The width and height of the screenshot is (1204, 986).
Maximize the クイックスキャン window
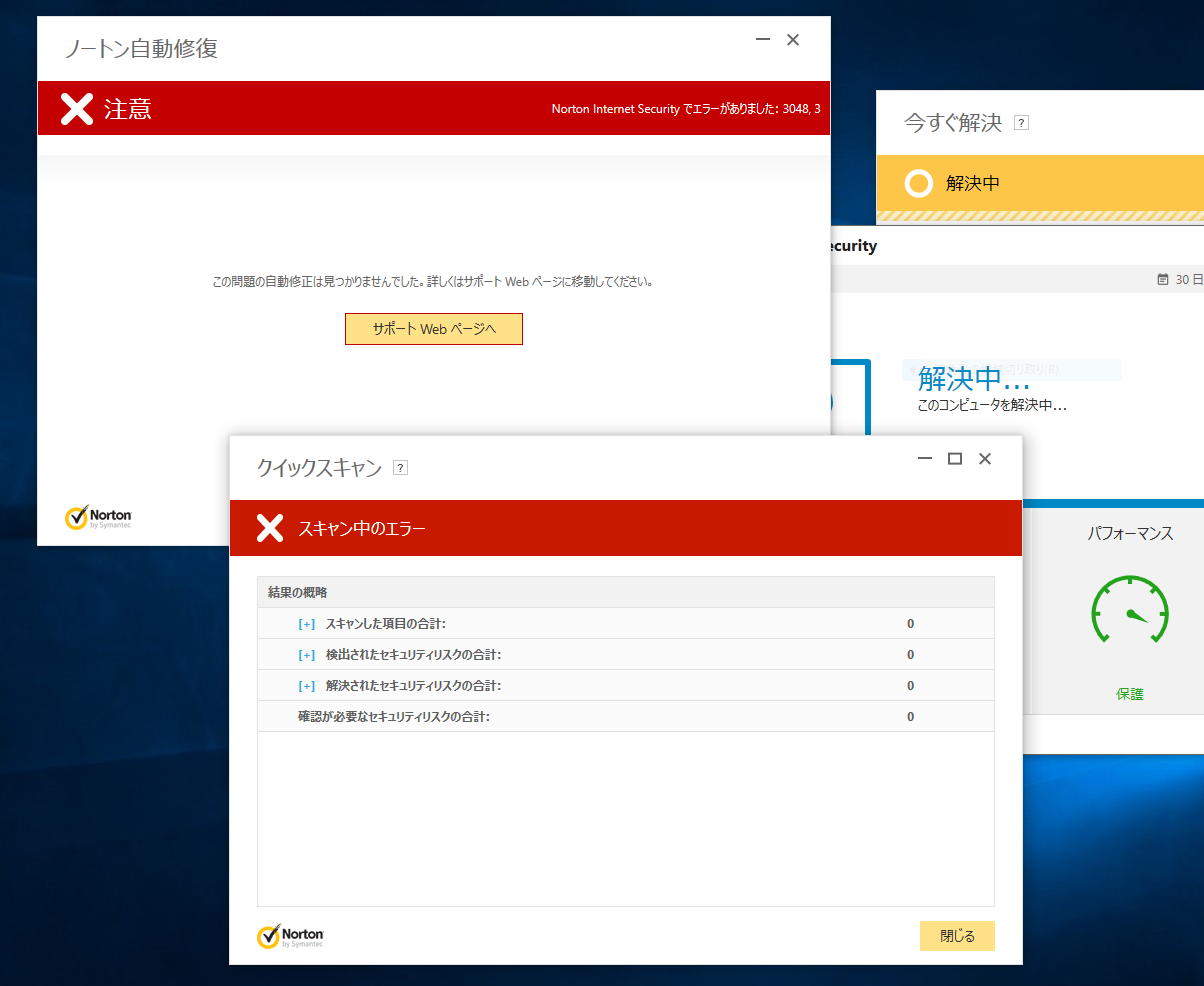tap(955, 458)
